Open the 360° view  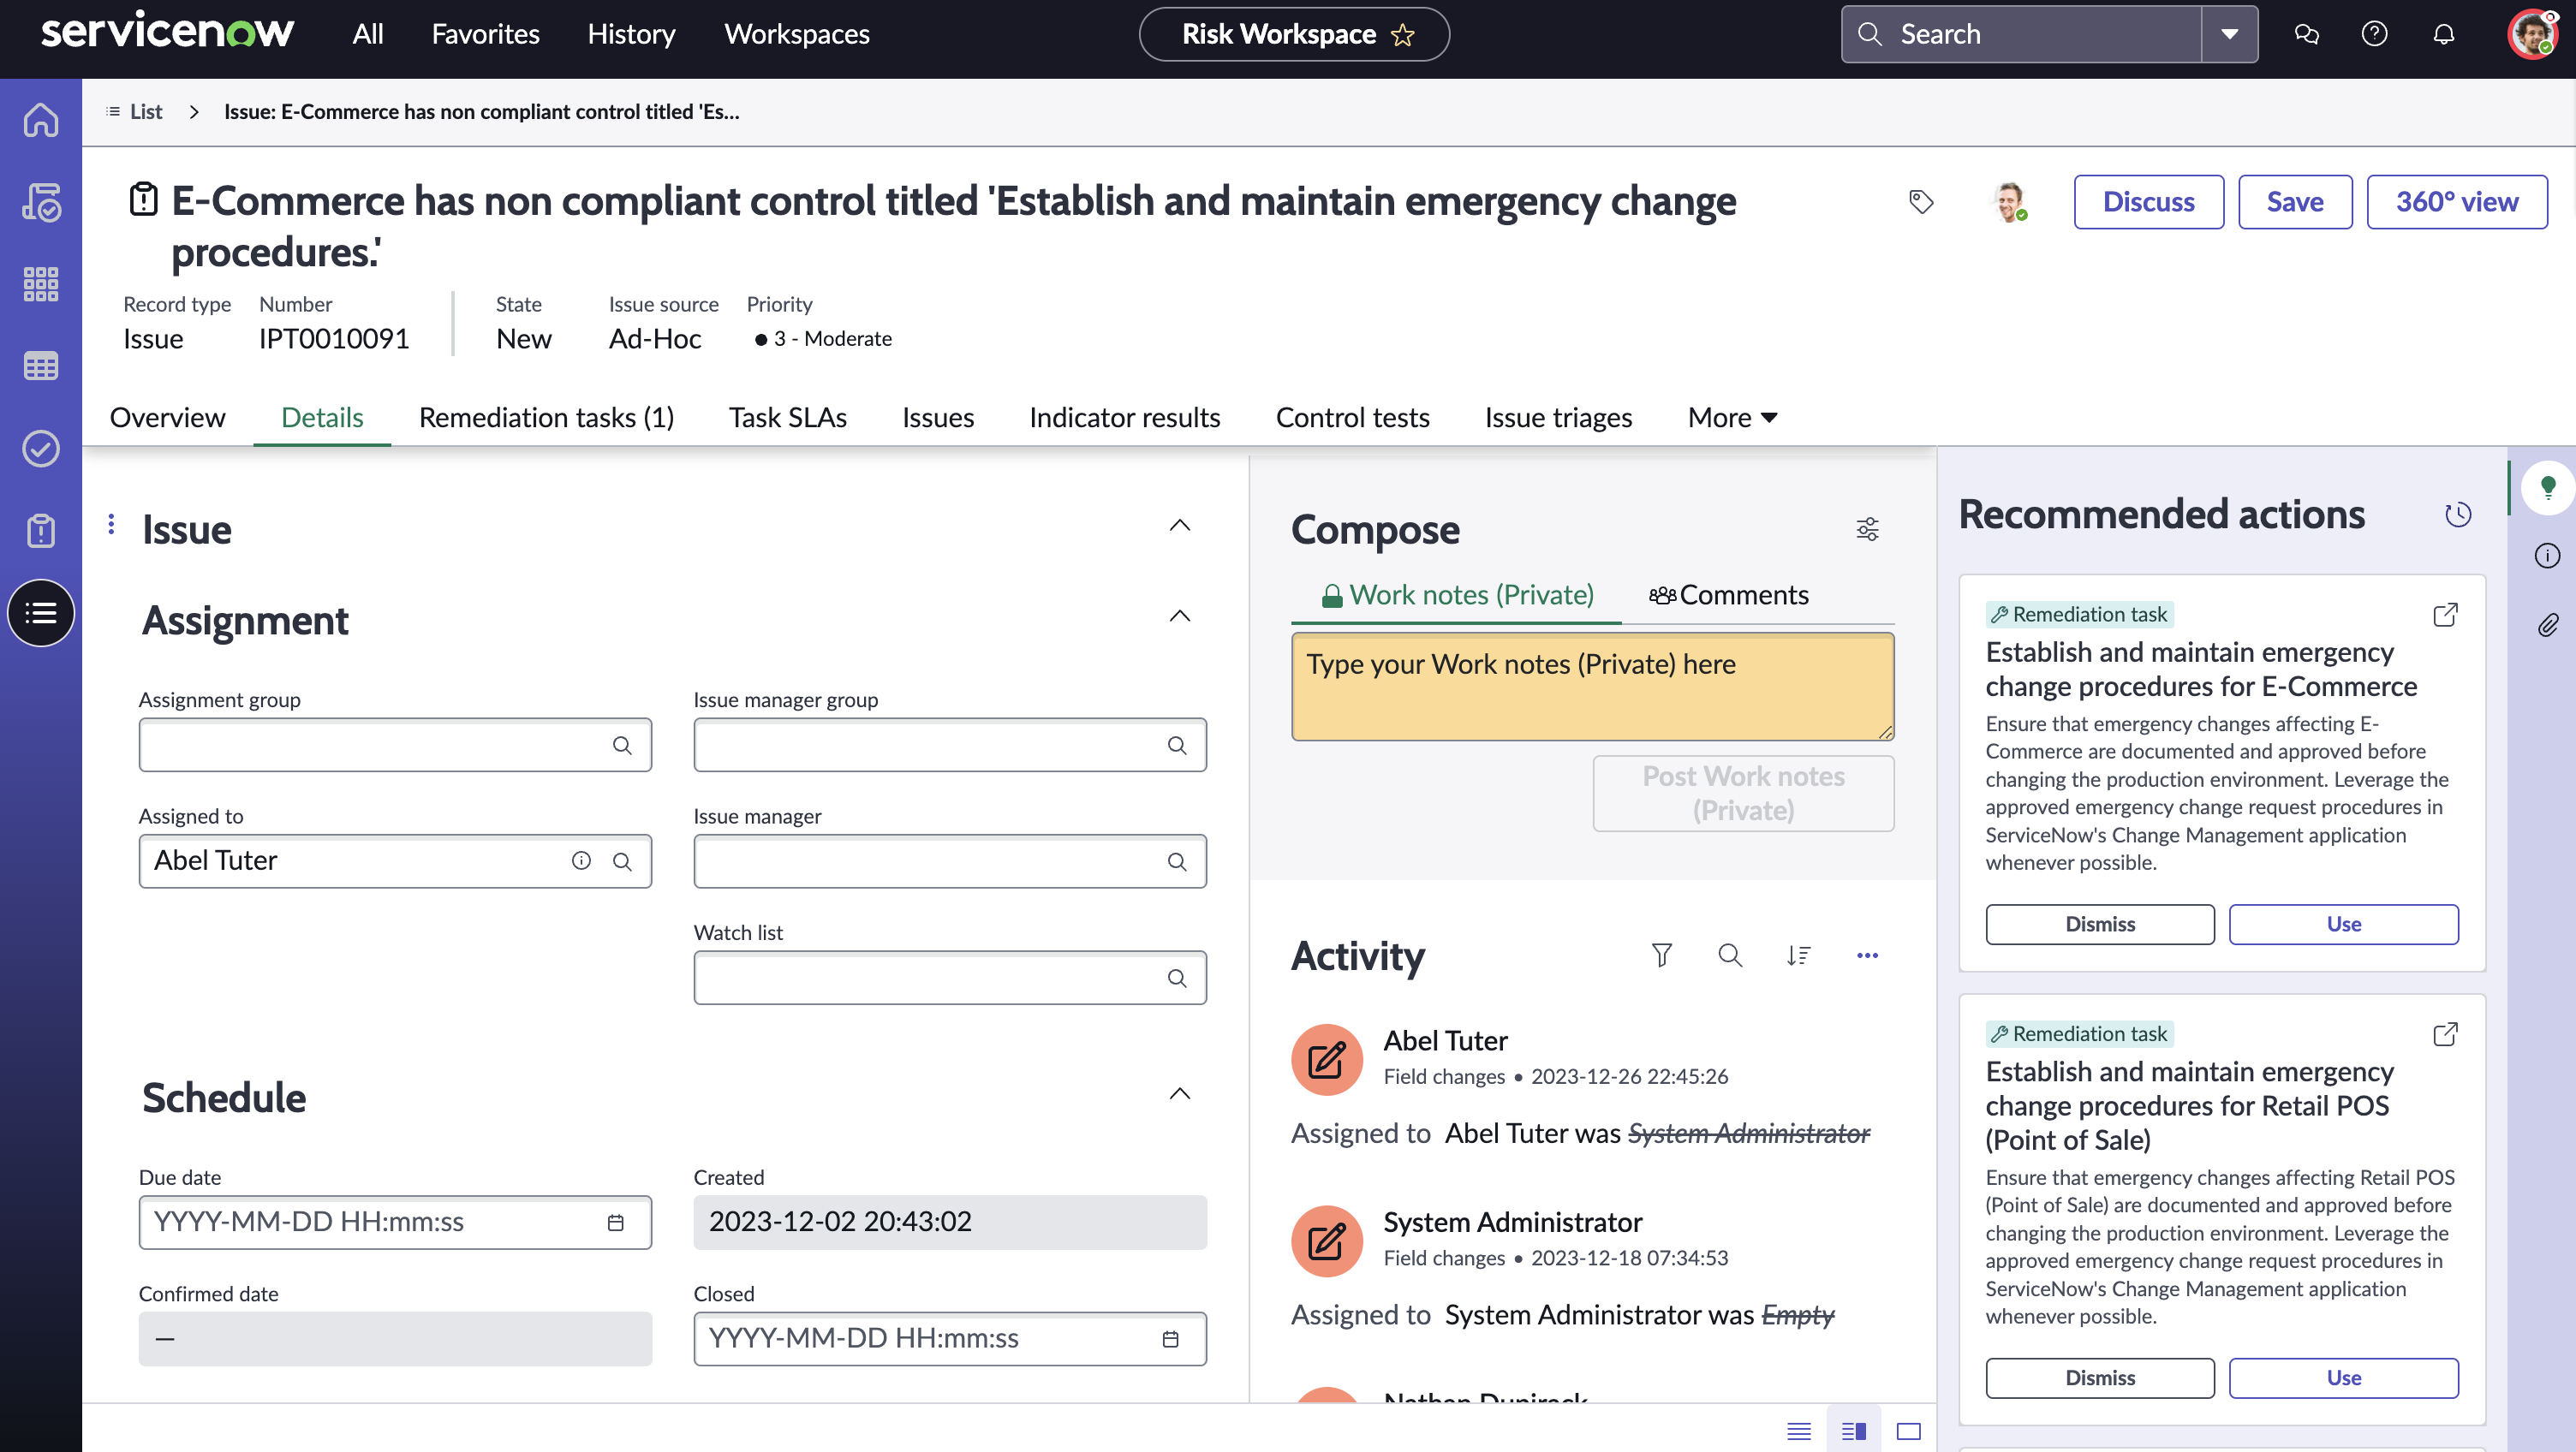click(2457, 202)
